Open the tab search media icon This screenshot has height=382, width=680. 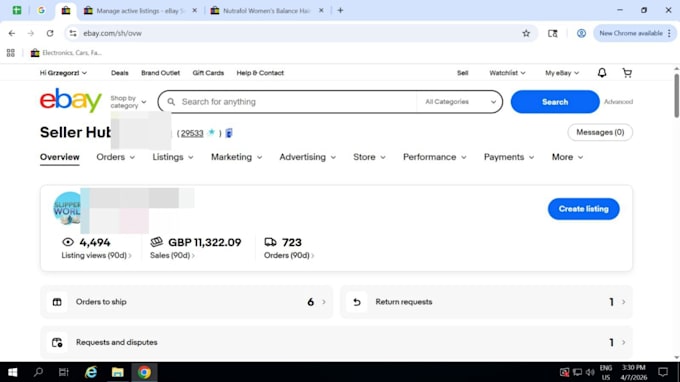tap(552, 33)
